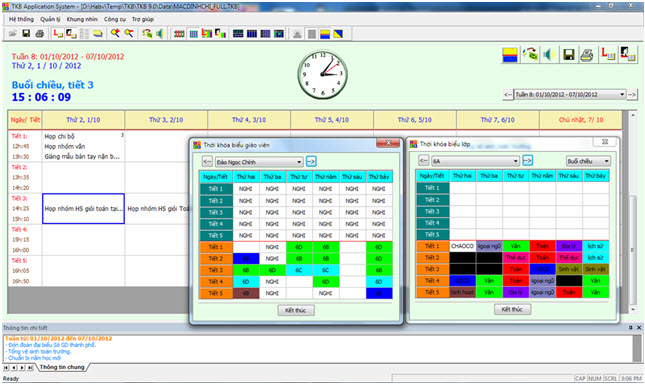The width and height of the screenshot is (645, 384).
Task: Click the refresh arrows icon in main toolbar
Action: coord(147,33)
